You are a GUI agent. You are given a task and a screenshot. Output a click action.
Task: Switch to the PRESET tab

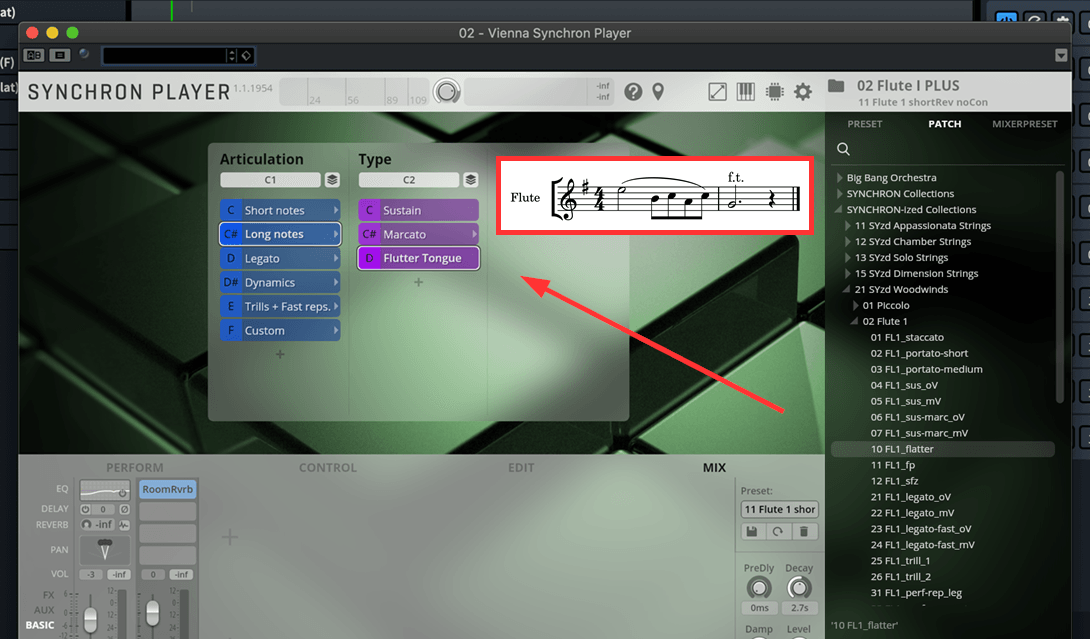point(865,124)
